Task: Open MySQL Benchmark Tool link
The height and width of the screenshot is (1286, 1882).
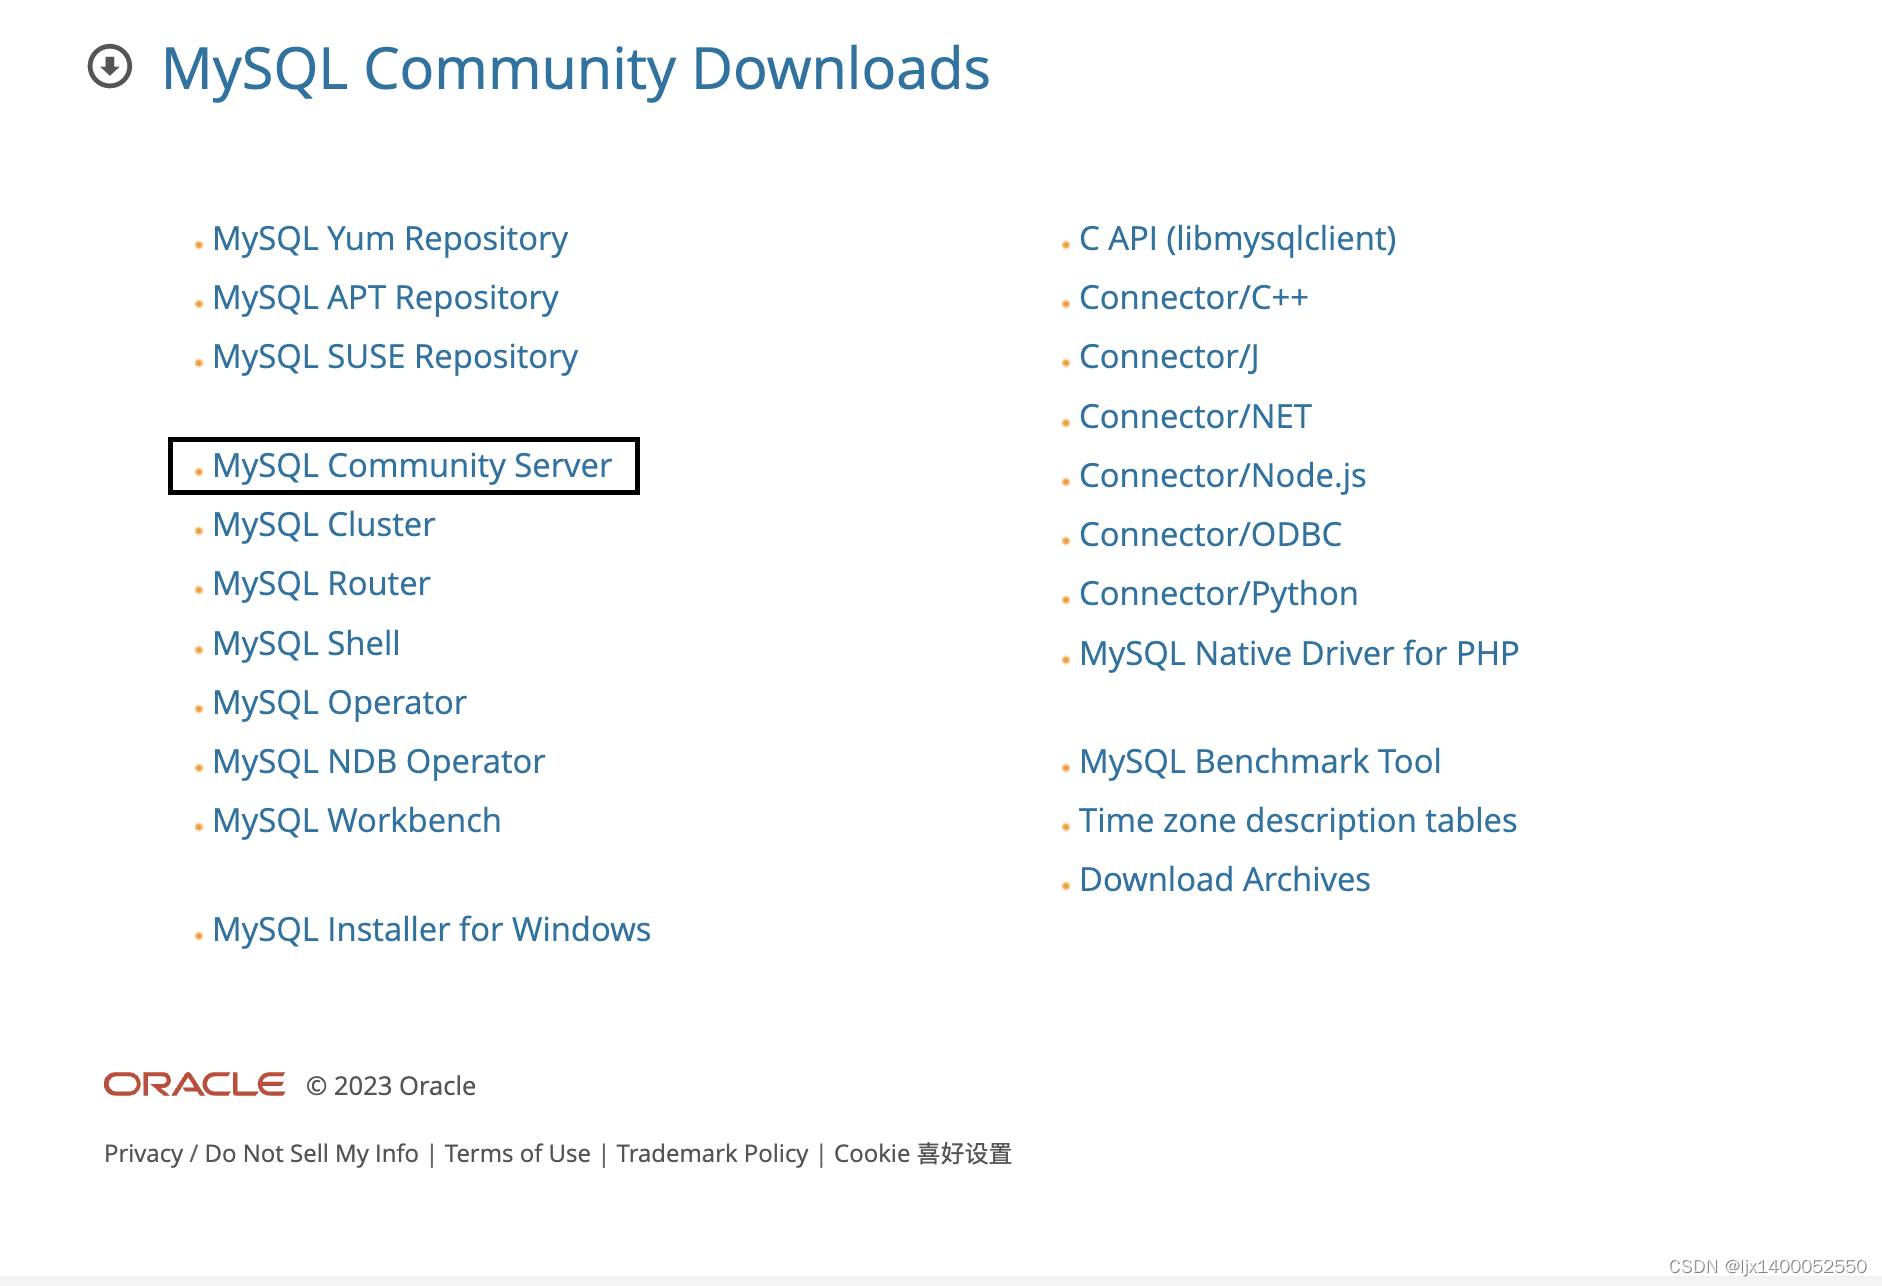Action: (x=1259, y=762)
